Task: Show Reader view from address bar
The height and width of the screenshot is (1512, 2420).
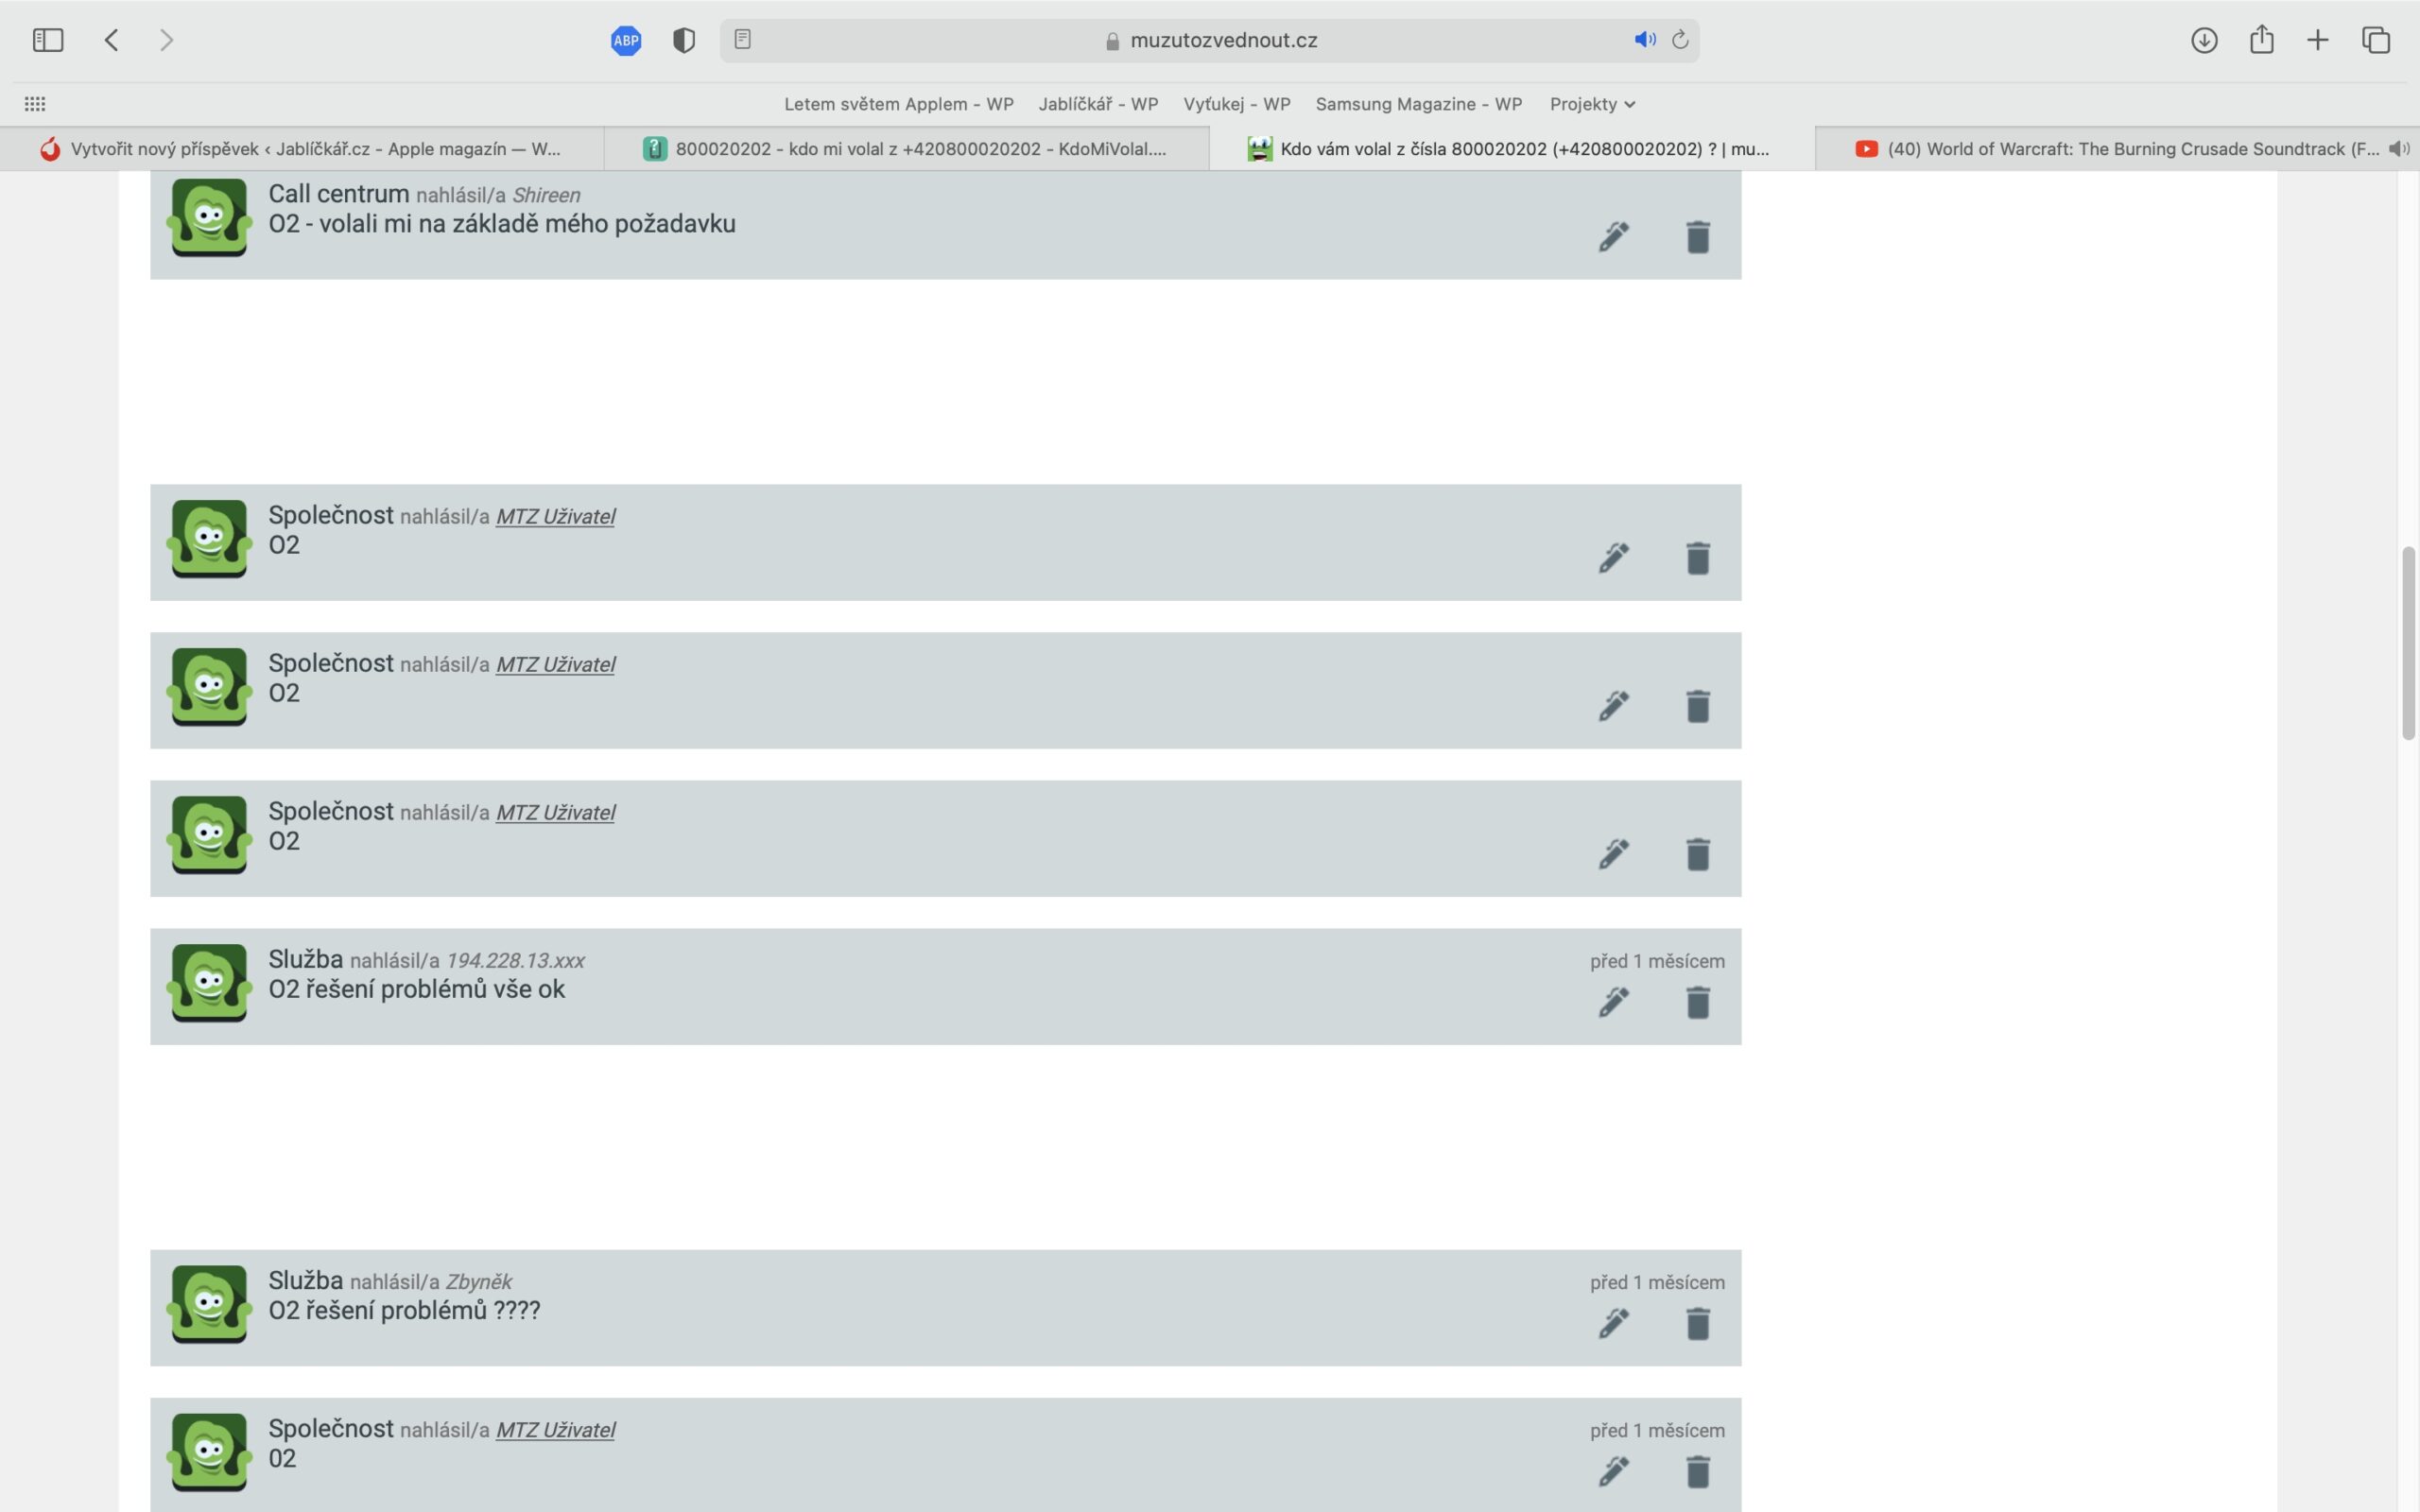Action: tap(742, 40)
